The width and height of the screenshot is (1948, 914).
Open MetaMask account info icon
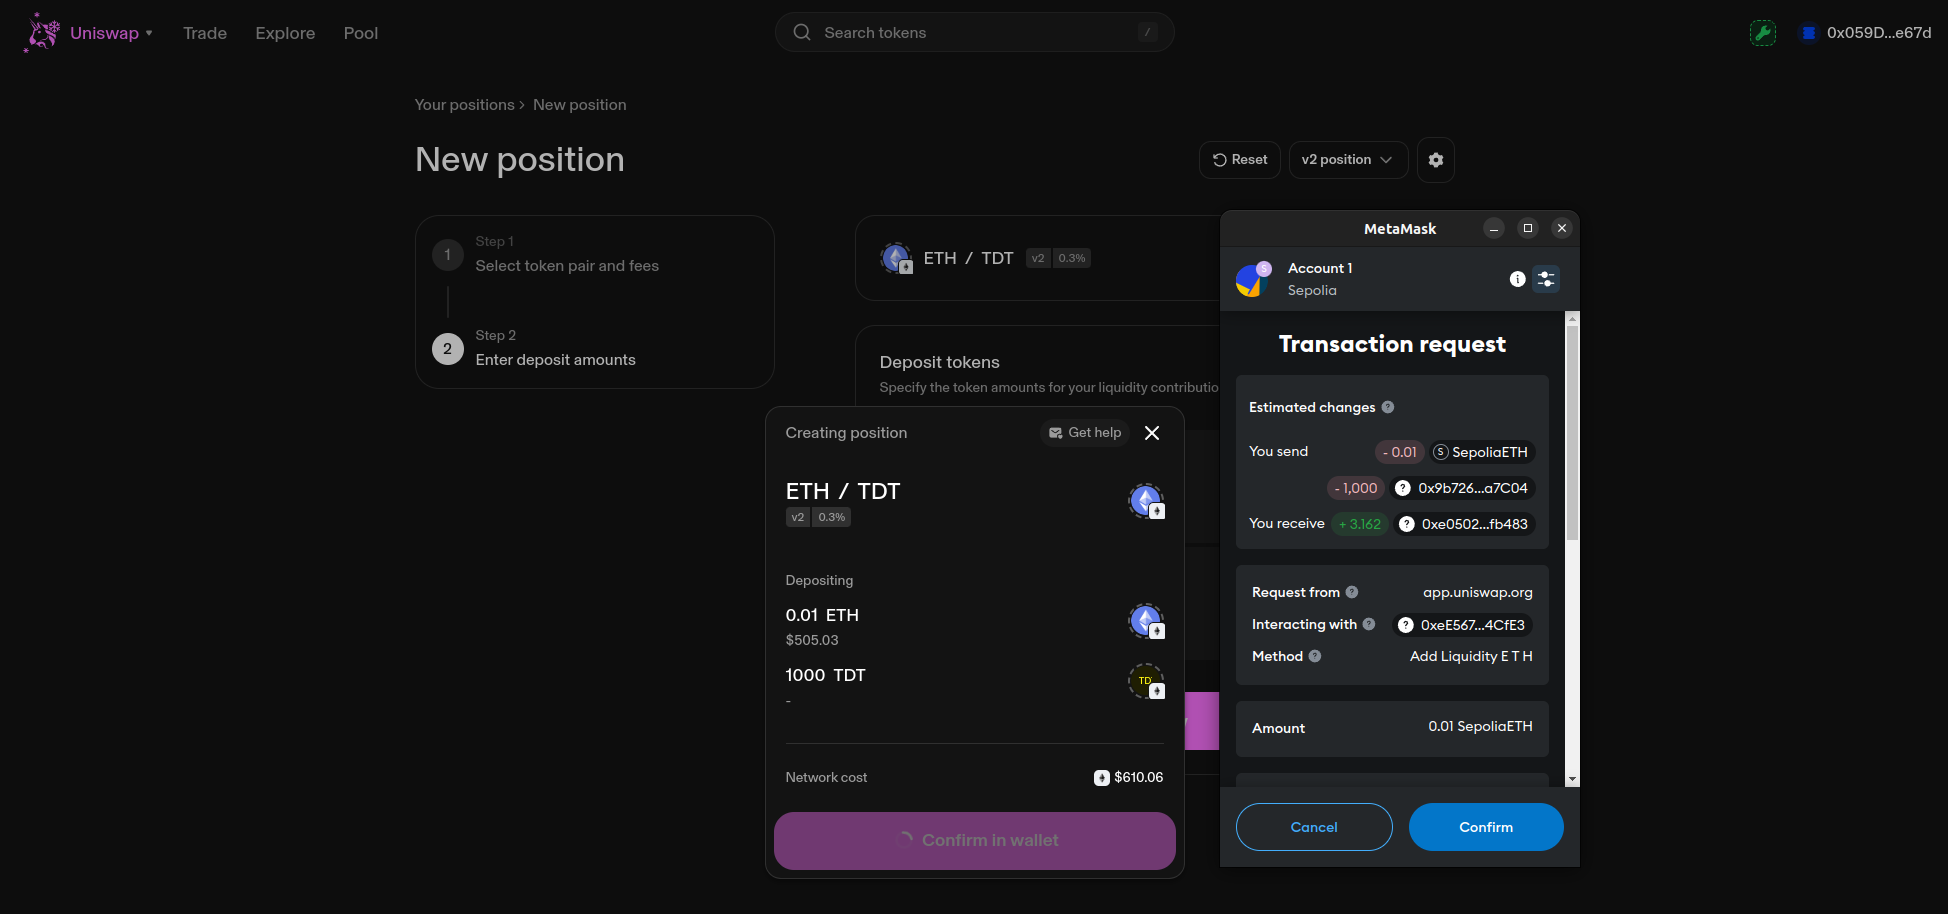pyautogui.click(x=1517, y=279)
